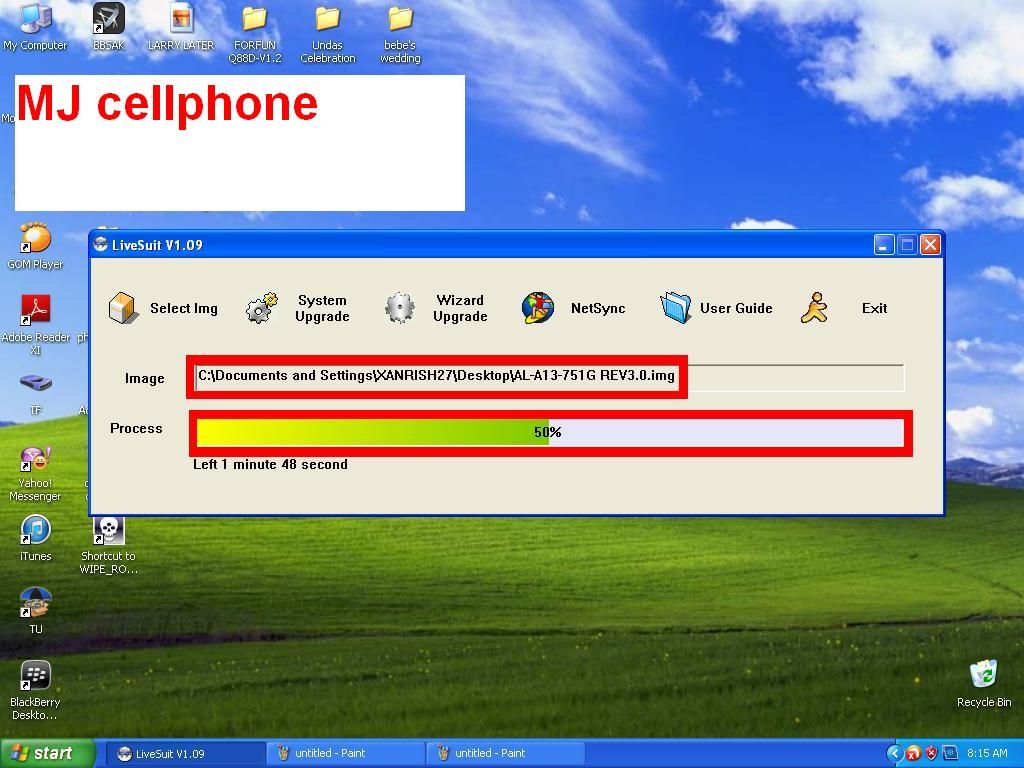
Task: Start System Upgrade via gear icon
Action: (x=262, y=308)
